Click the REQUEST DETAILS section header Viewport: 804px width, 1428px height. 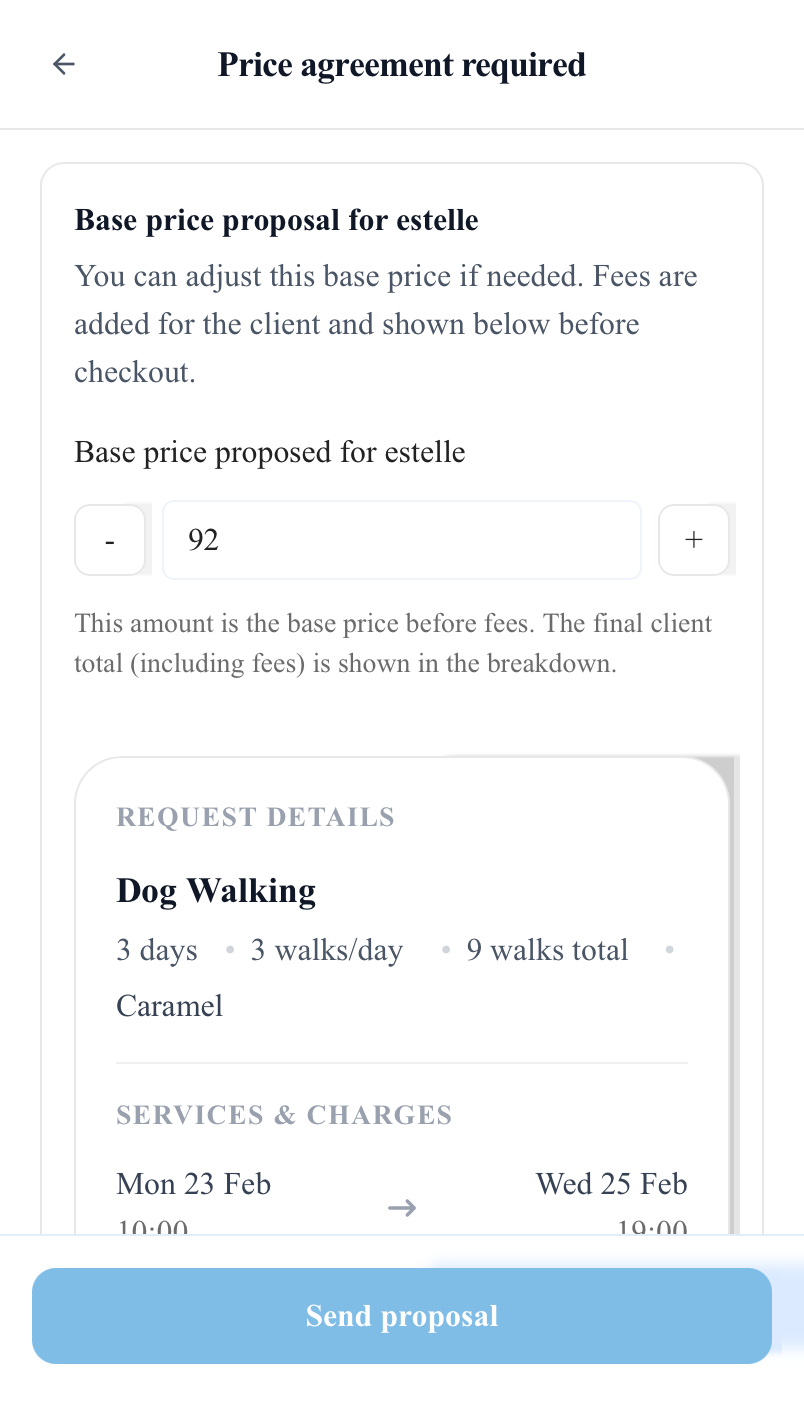(x=255, y=816)
